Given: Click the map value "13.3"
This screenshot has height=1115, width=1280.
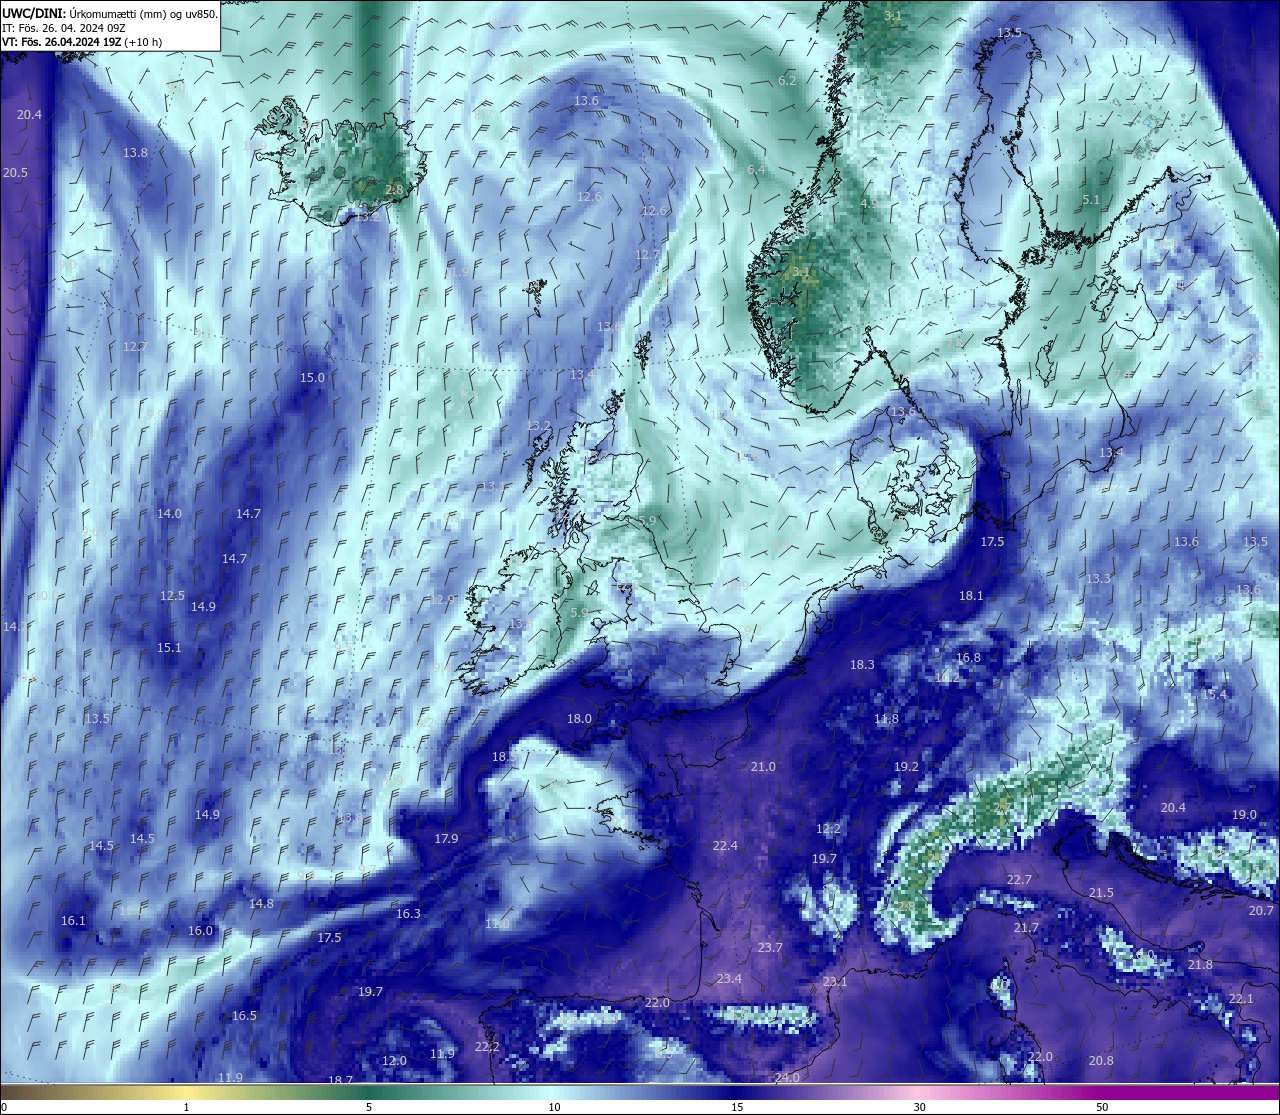Looking at the screenshot, I should pos(1098,579).
